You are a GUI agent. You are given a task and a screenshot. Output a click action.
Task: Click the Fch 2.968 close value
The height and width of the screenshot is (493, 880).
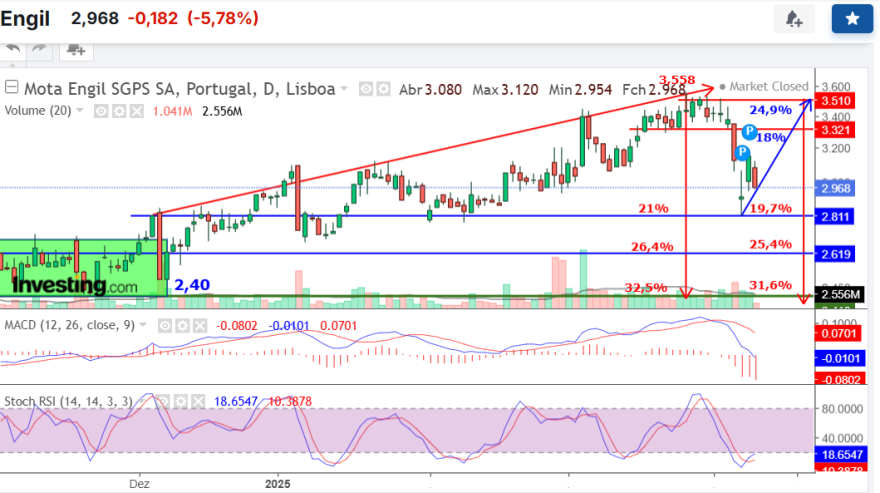click(x=654, y=89)
